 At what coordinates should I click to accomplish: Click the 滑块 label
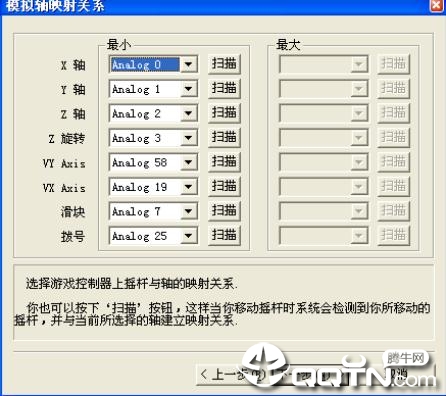coord(73,212)
